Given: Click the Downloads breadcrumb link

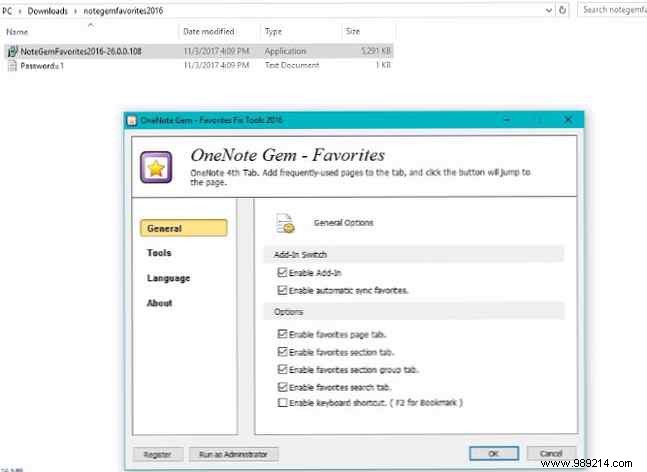Looking at the screenshot, I should click(x=47, y=11).
